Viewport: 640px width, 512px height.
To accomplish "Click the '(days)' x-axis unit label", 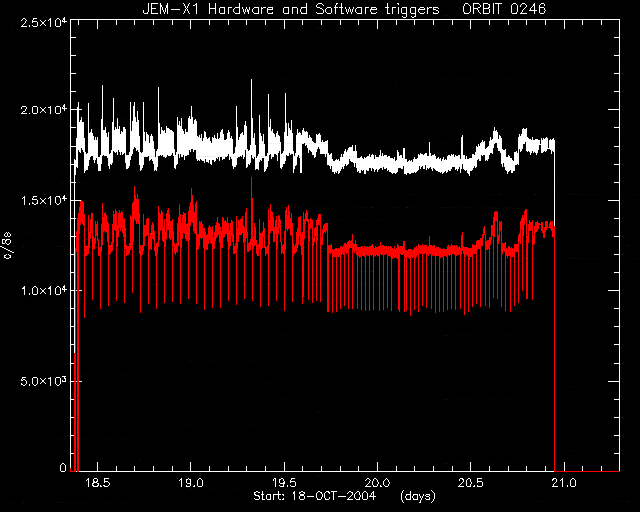I will (x=418, y=496).
